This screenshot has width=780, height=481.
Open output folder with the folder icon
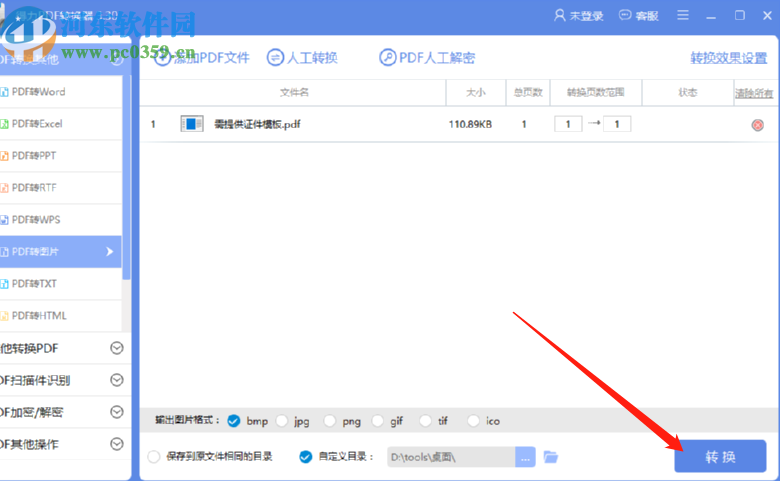[551, 457]
